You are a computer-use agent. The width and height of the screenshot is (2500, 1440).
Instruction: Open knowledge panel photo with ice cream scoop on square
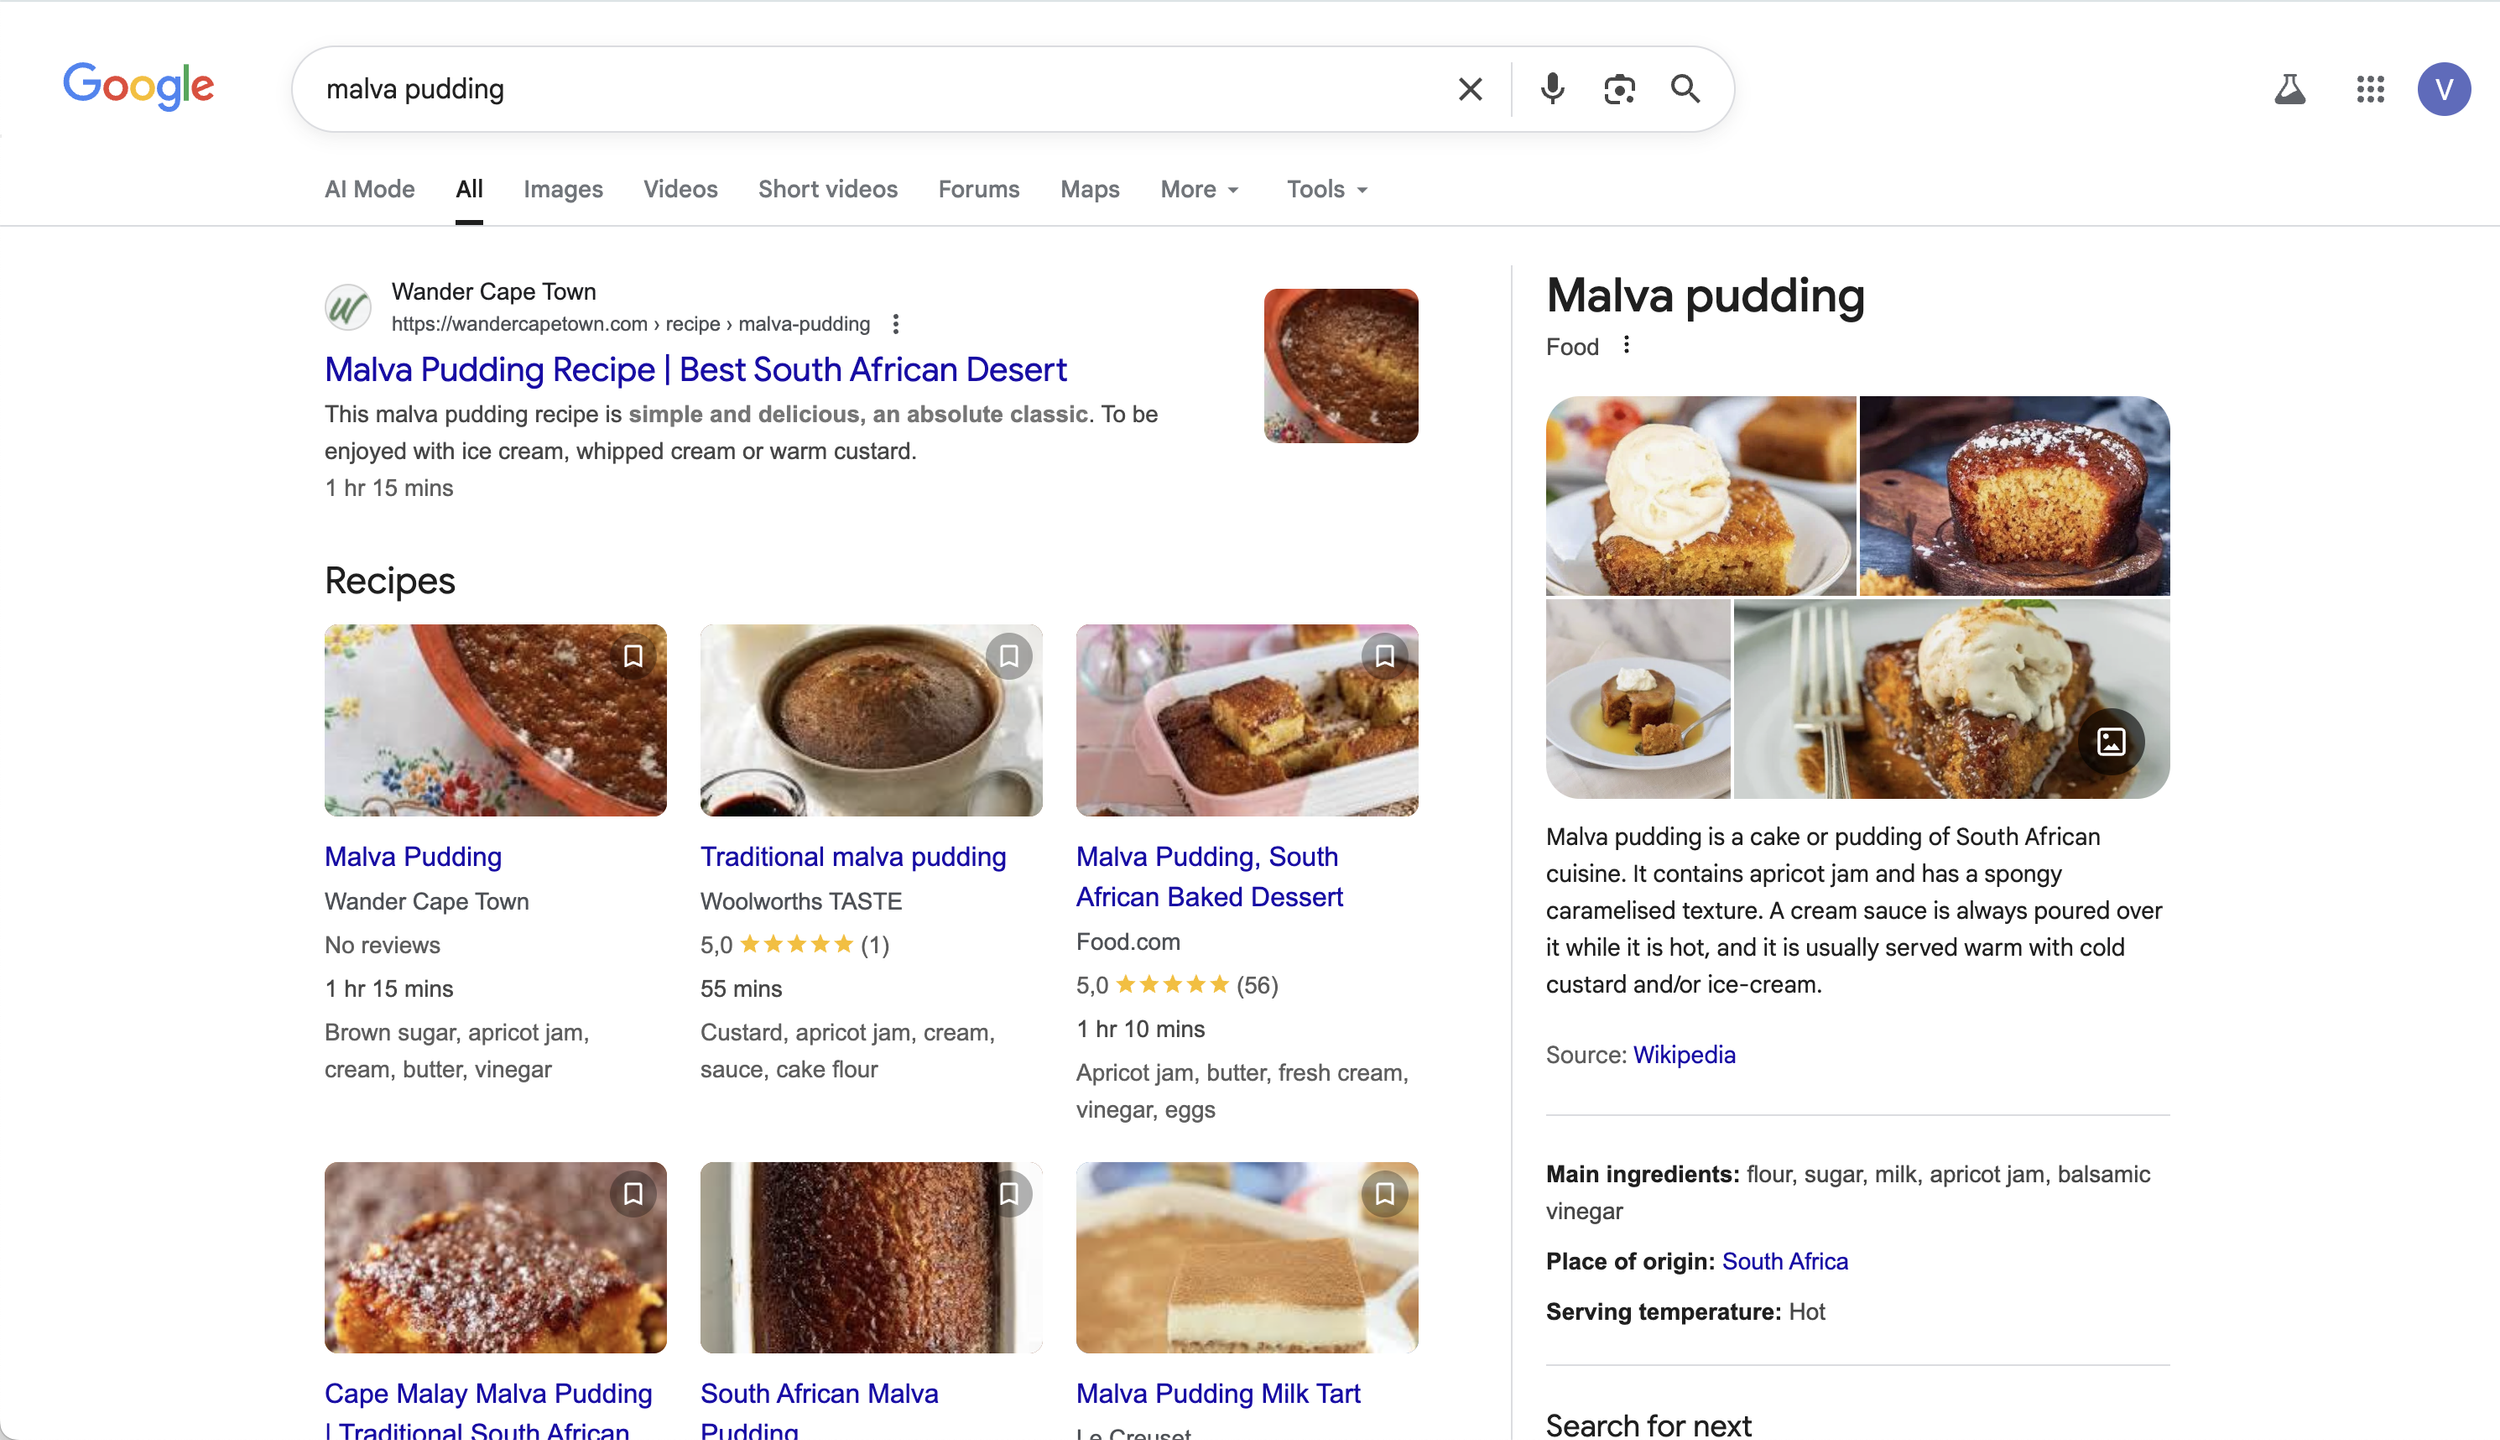[x=1700, y=496]
